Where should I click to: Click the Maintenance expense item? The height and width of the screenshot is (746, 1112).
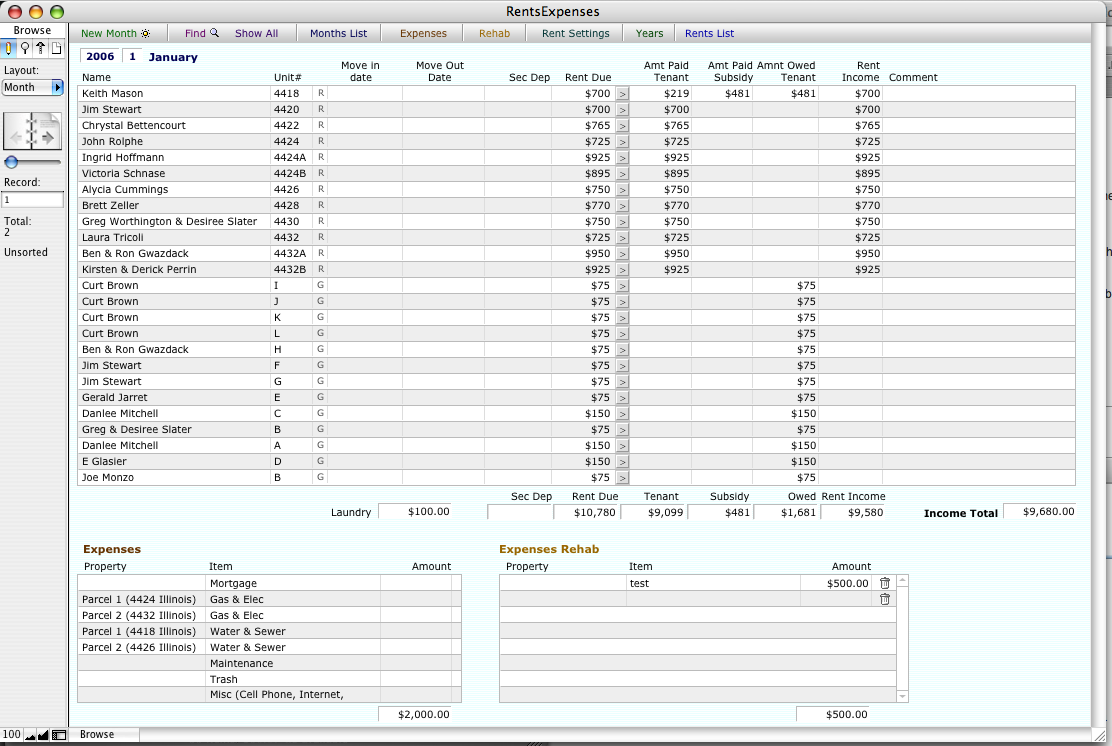pyautogui.click(x=293, y=663)
